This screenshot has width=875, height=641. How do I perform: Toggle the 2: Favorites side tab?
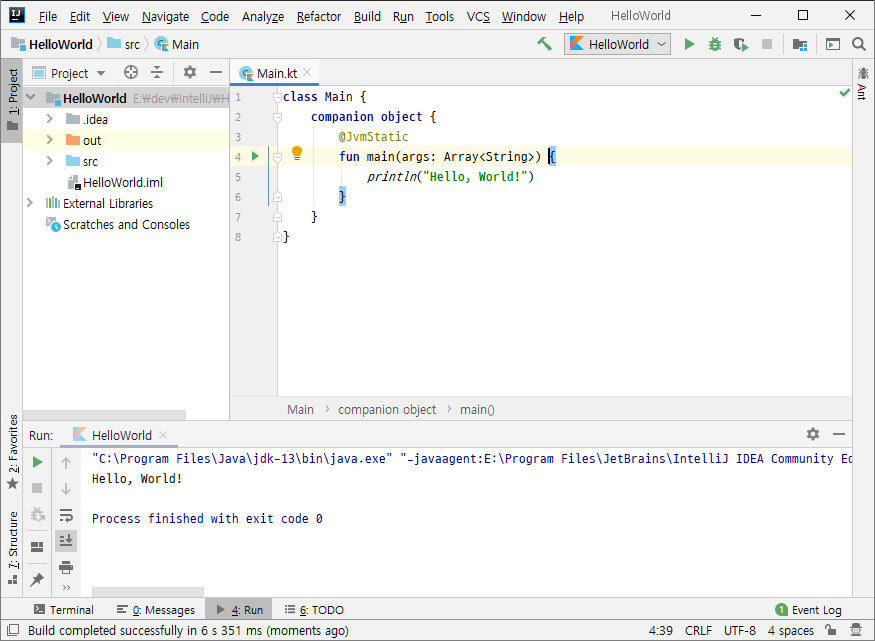click(13, 452)
